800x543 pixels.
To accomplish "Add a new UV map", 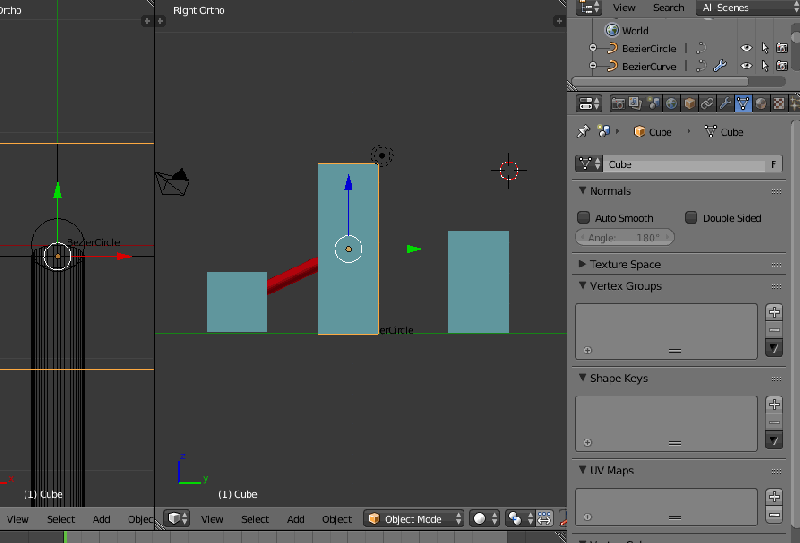I will coord(774,497).
